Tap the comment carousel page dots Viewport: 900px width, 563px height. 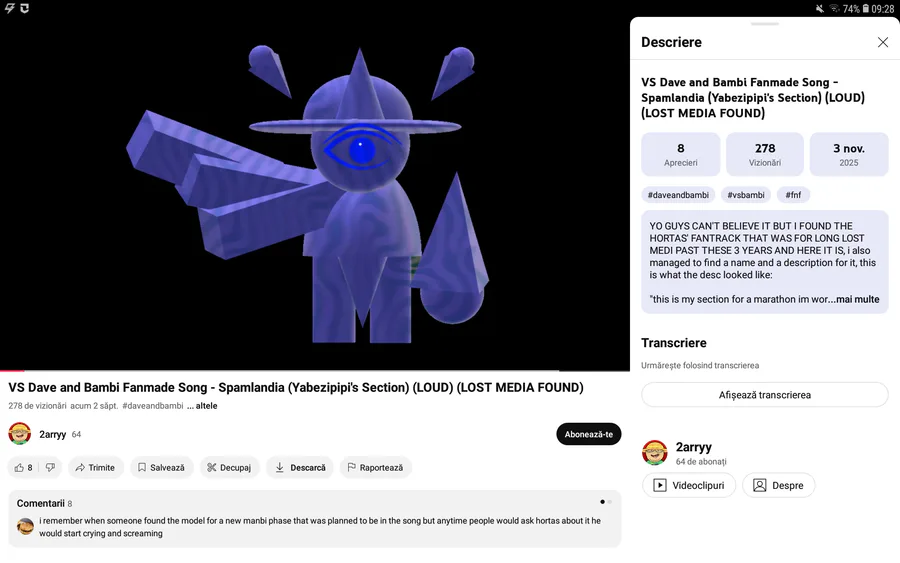coord(606,502)
